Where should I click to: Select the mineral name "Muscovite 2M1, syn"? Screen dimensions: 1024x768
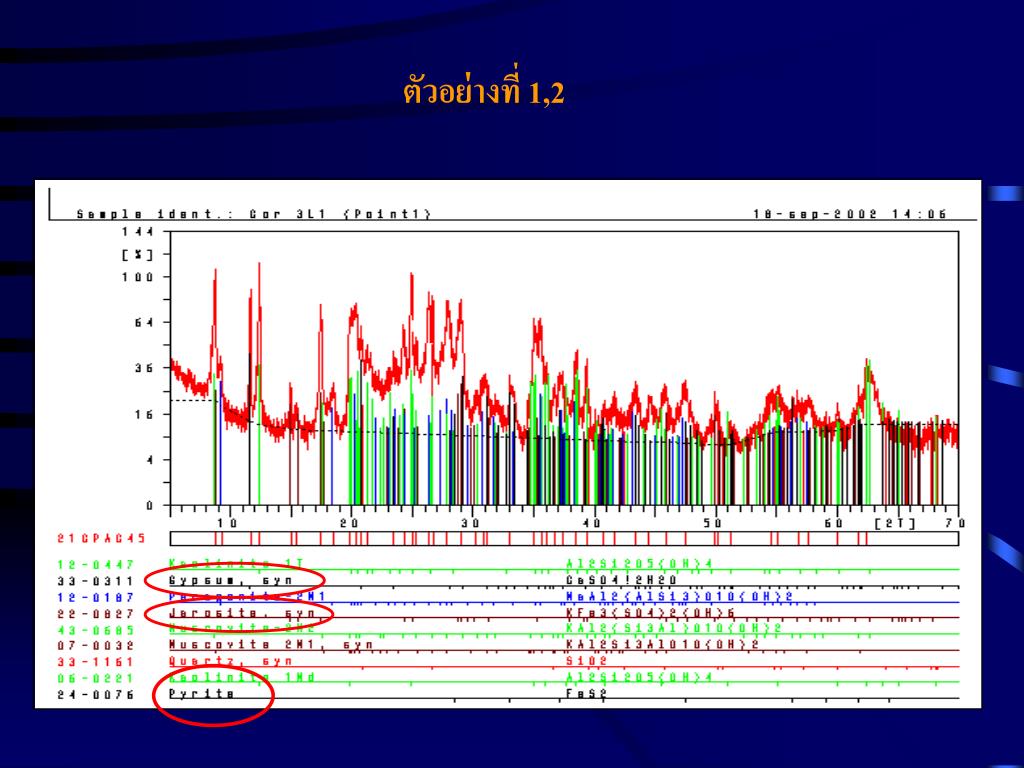click(x=271, y=645)
